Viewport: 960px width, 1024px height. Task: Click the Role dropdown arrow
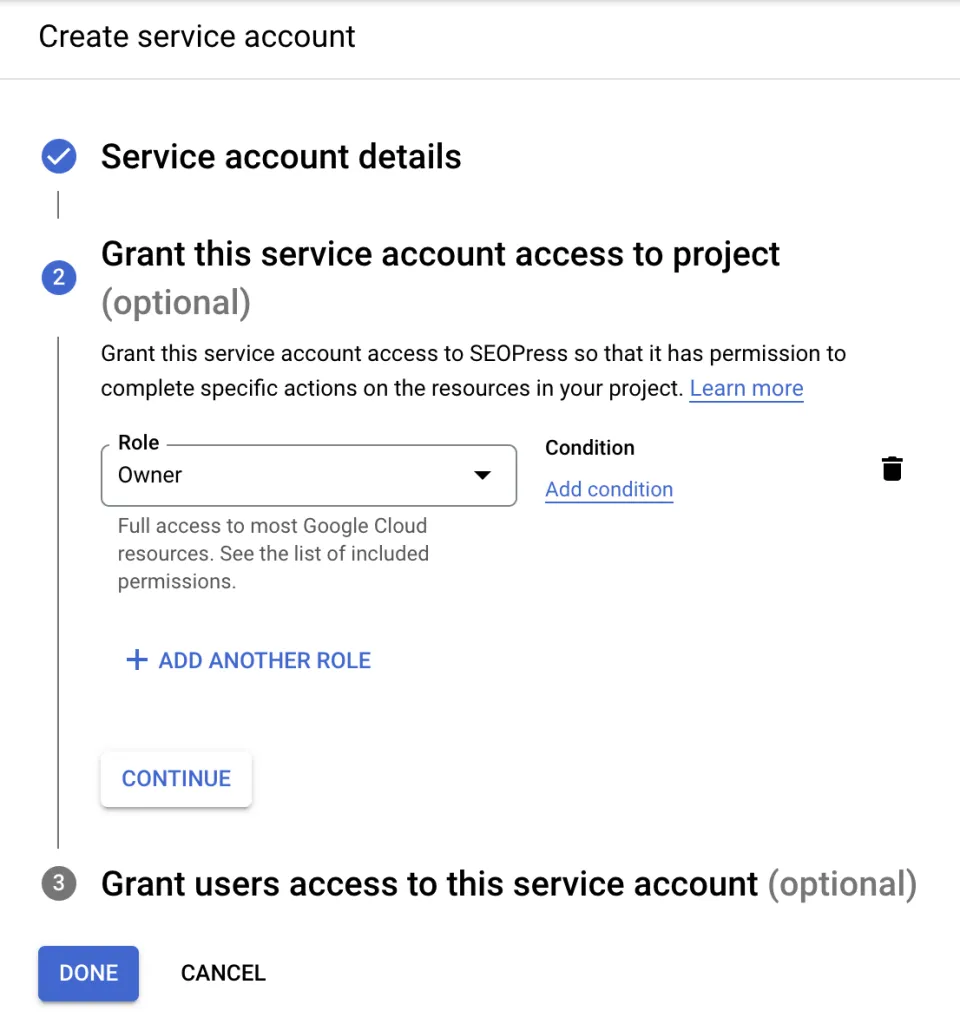pos(482,475)
